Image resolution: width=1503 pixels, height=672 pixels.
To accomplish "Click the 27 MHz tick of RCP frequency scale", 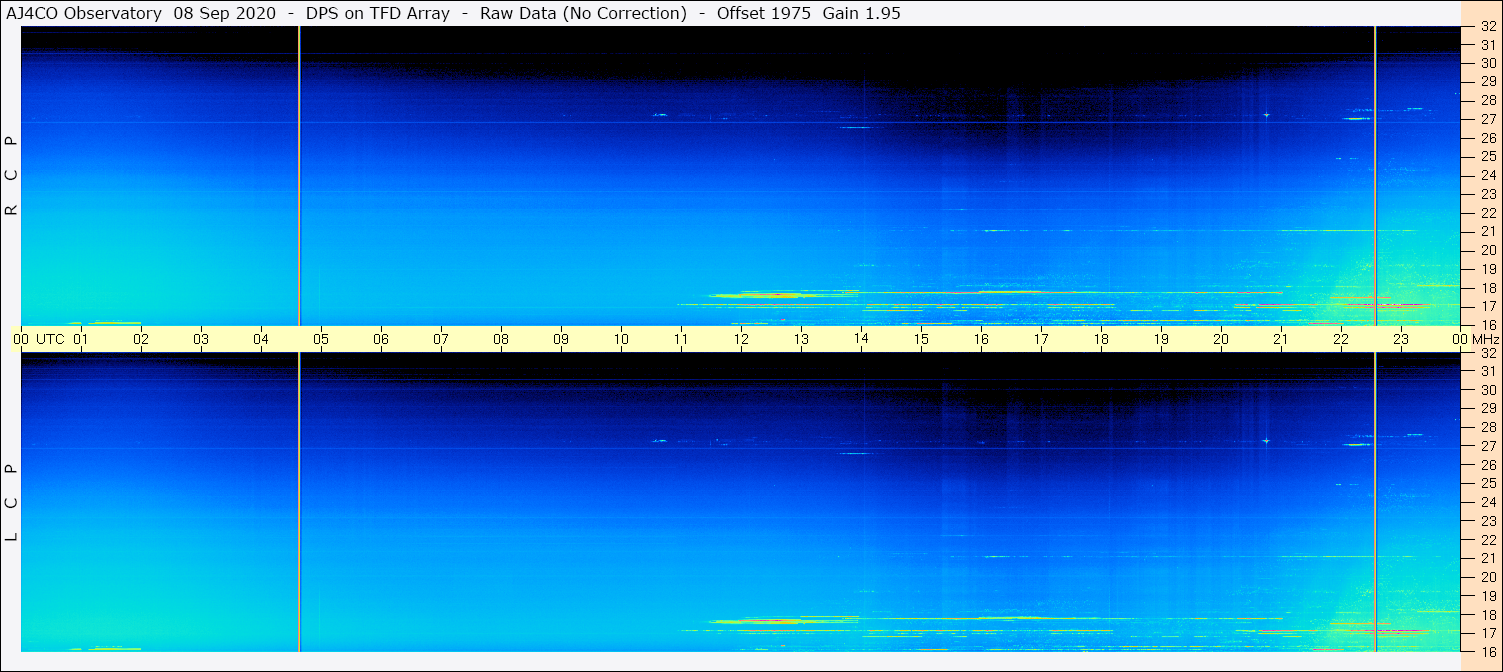I will pyautogui.click(x=1487, y=119).
